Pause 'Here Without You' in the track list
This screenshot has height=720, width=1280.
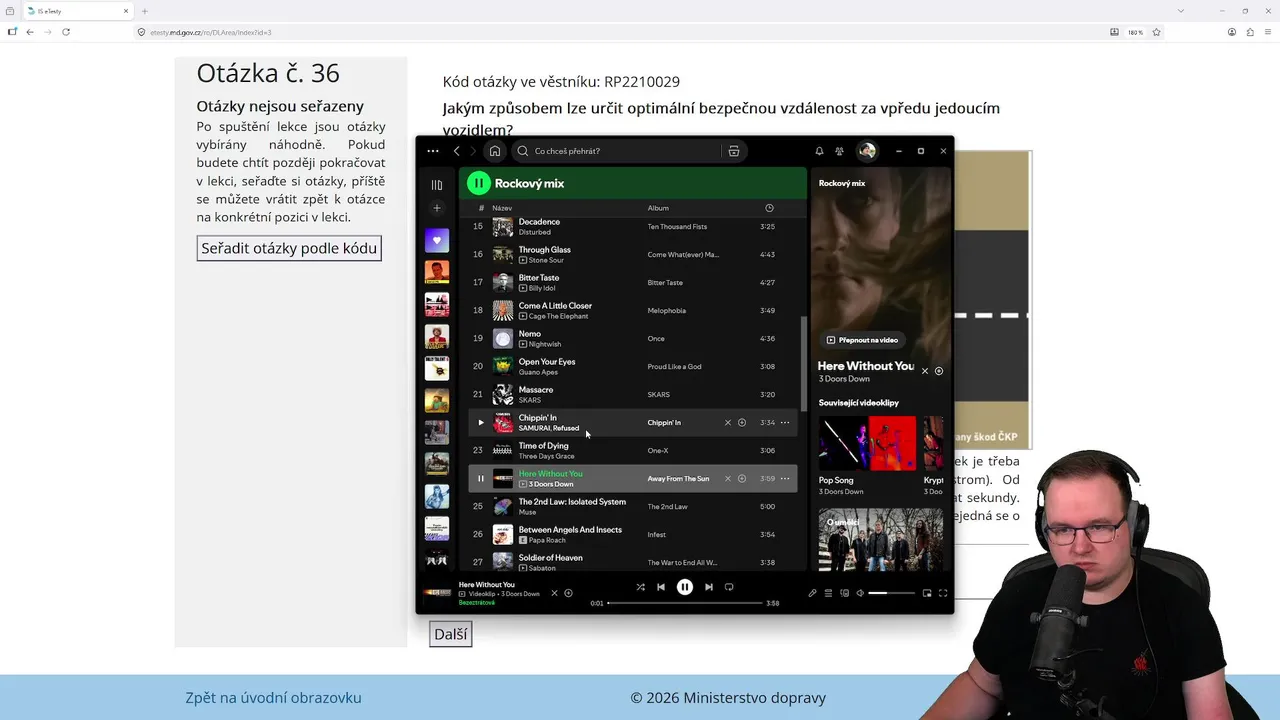pos(480,479)
